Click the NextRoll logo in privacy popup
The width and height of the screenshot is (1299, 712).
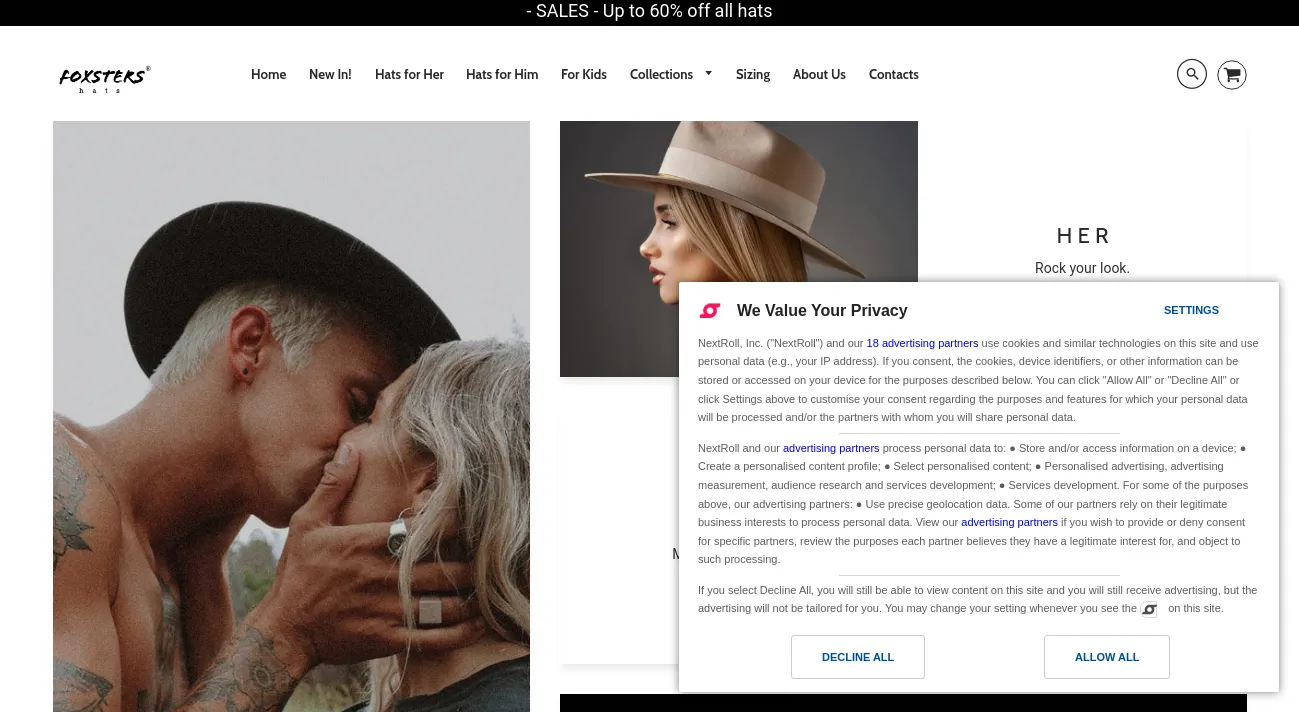(x=710, y=311)
